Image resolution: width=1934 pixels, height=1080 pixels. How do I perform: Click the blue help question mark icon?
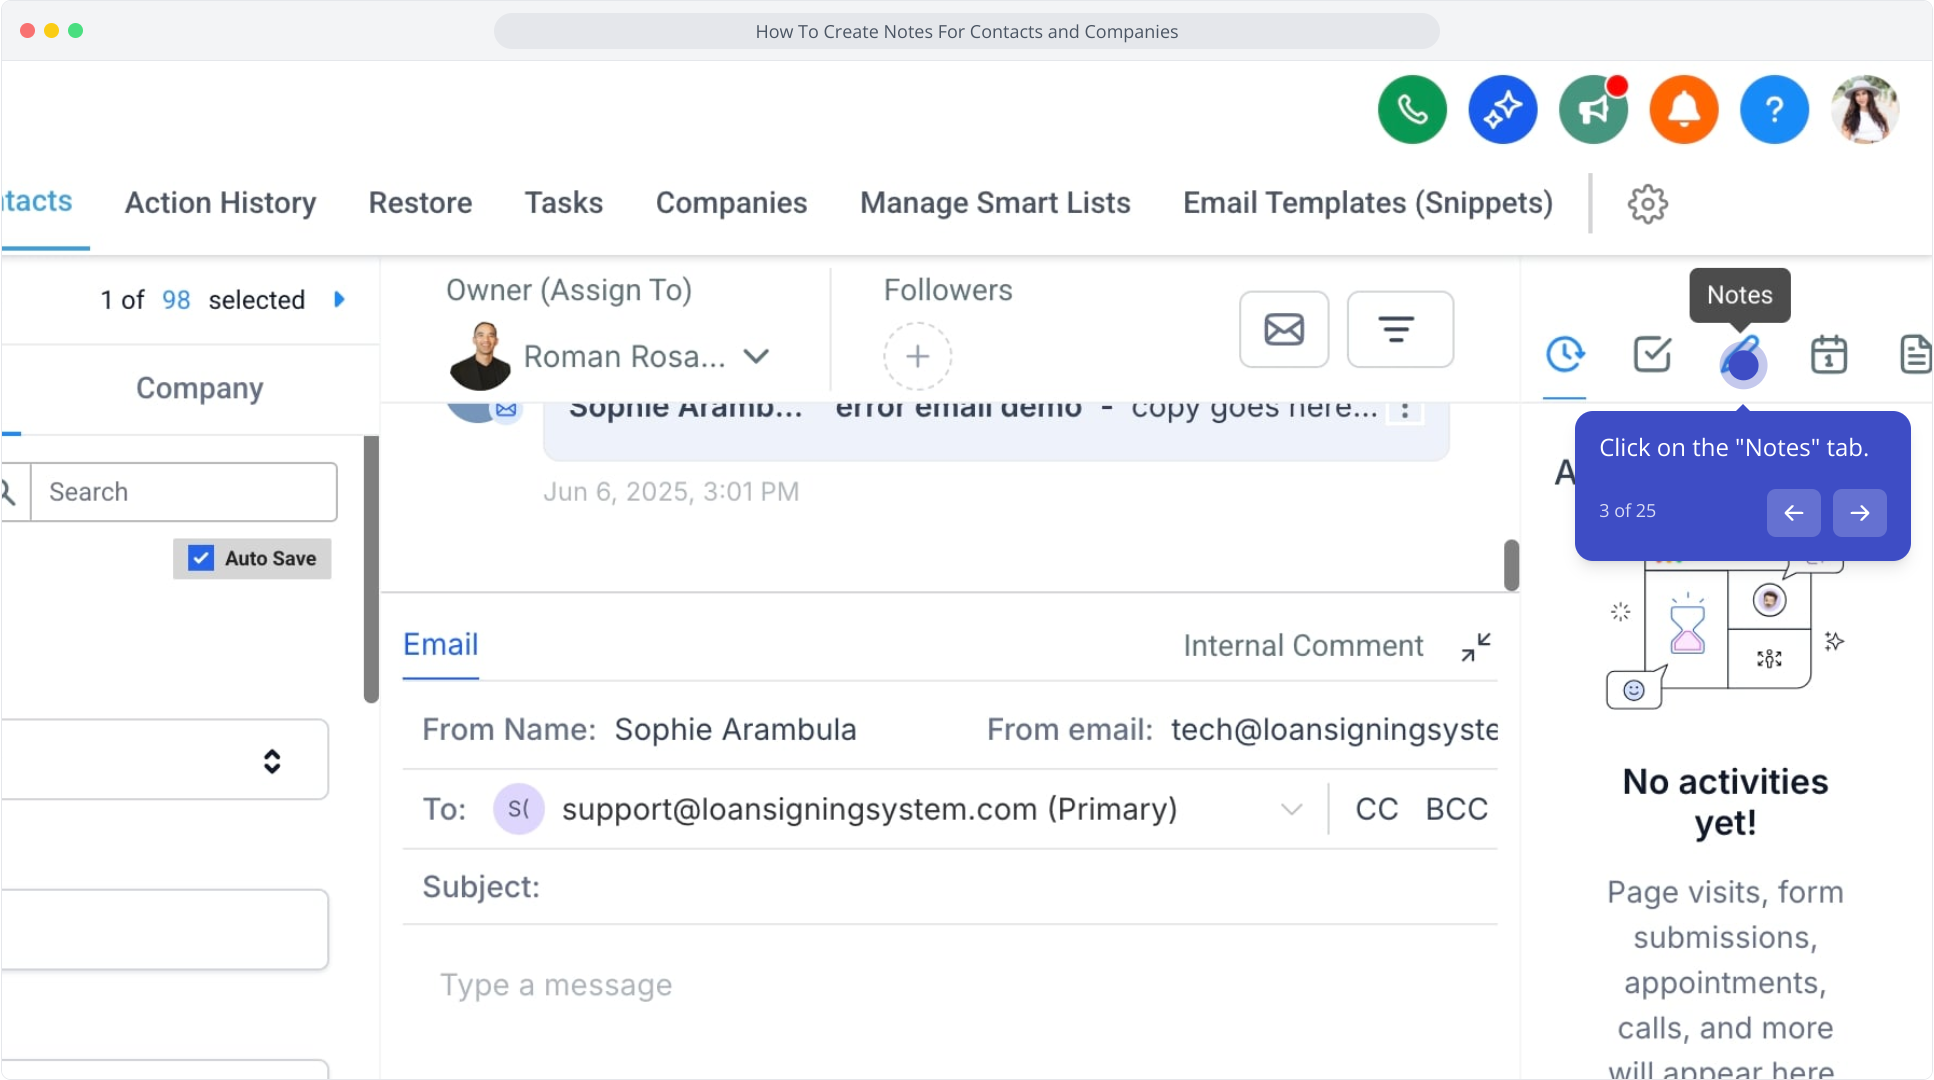(x=1774, y=109)
